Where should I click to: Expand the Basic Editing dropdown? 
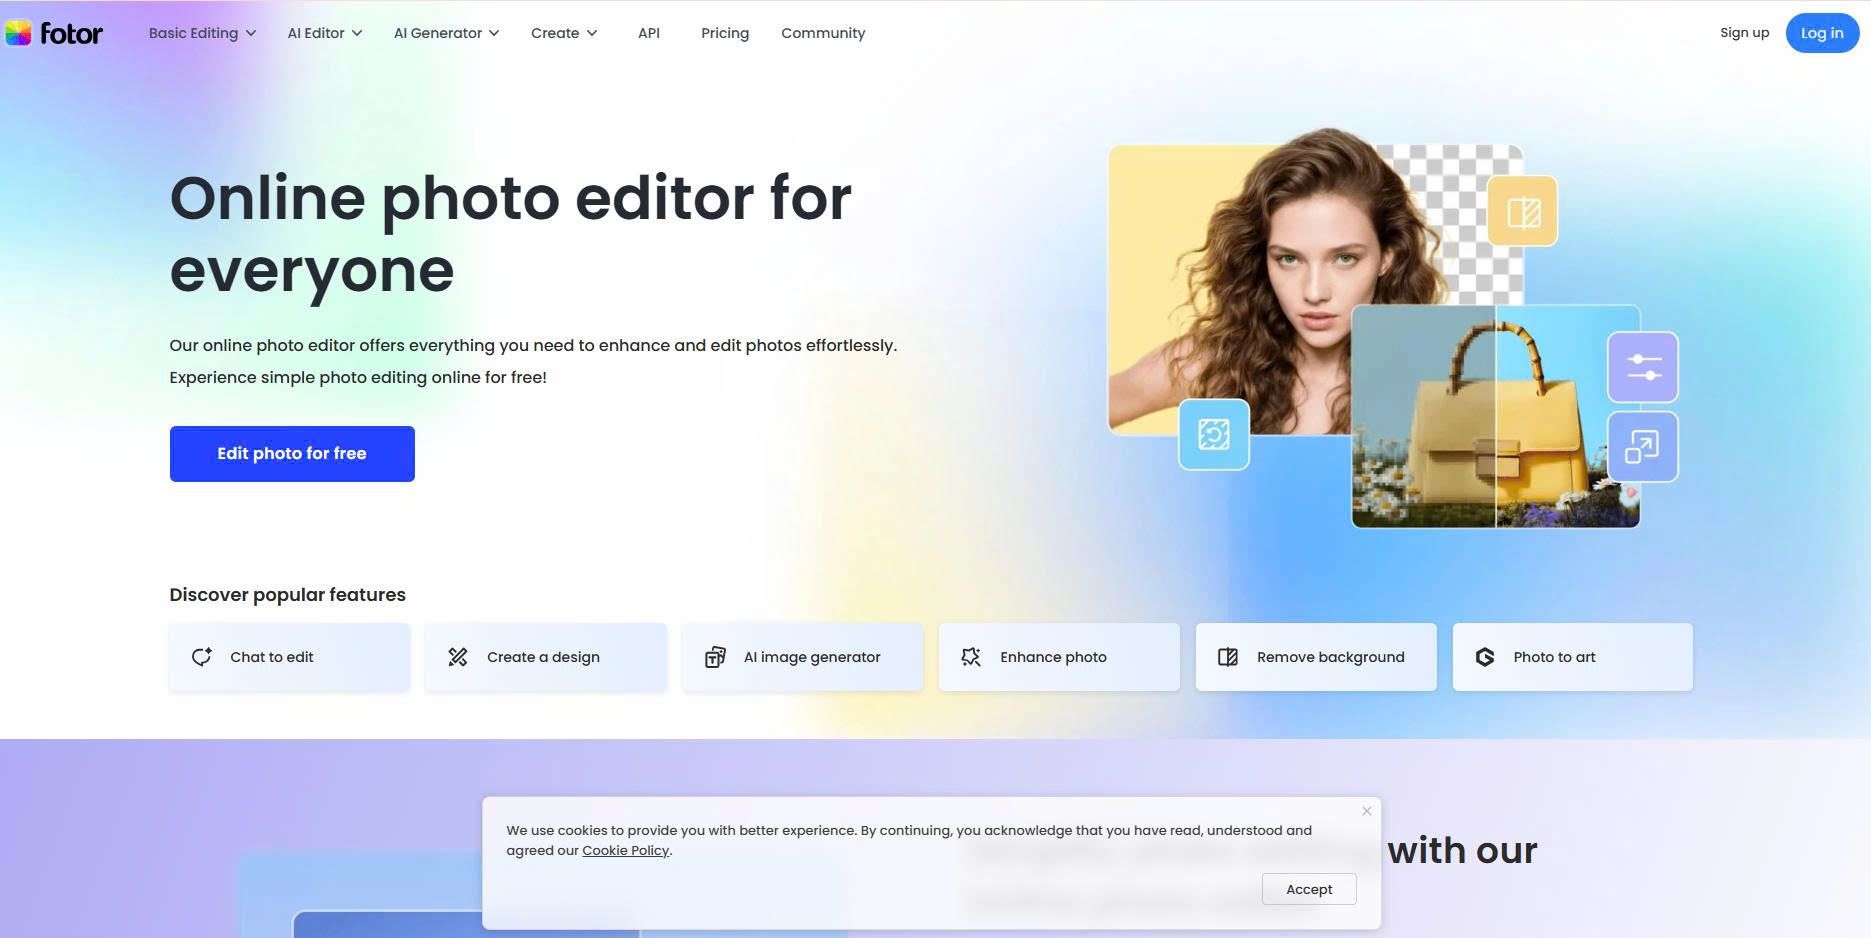[x=202, y=33]
